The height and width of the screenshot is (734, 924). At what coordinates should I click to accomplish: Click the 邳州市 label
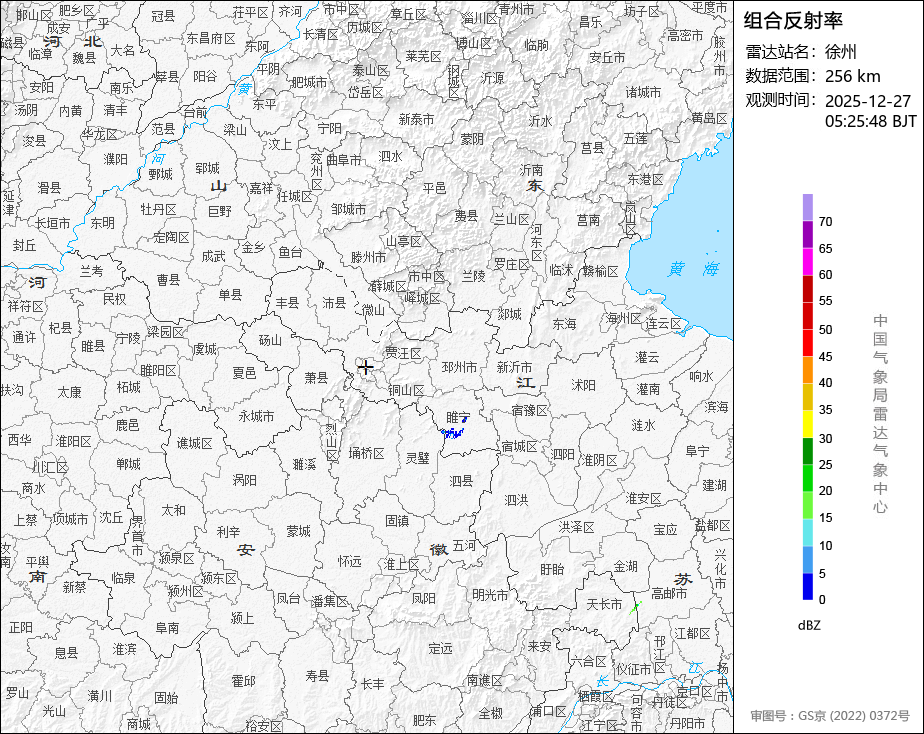point(460,367)
